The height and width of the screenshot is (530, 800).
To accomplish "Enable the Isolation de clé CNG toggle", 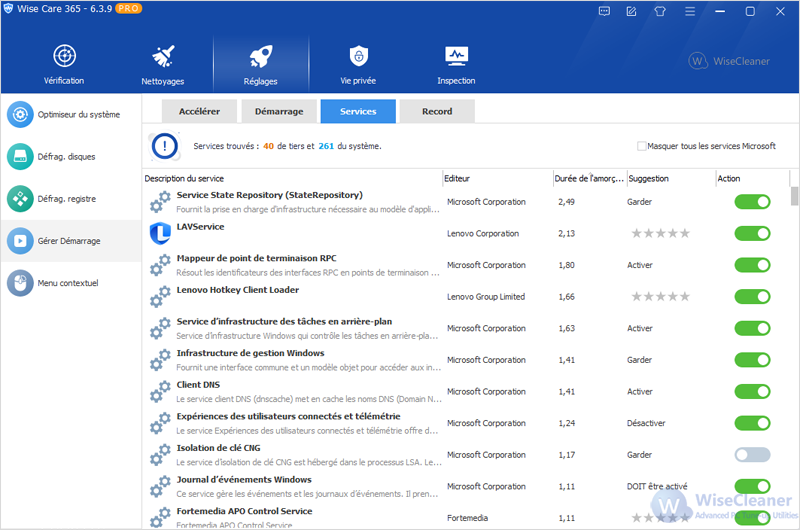I will click(753, 455).
